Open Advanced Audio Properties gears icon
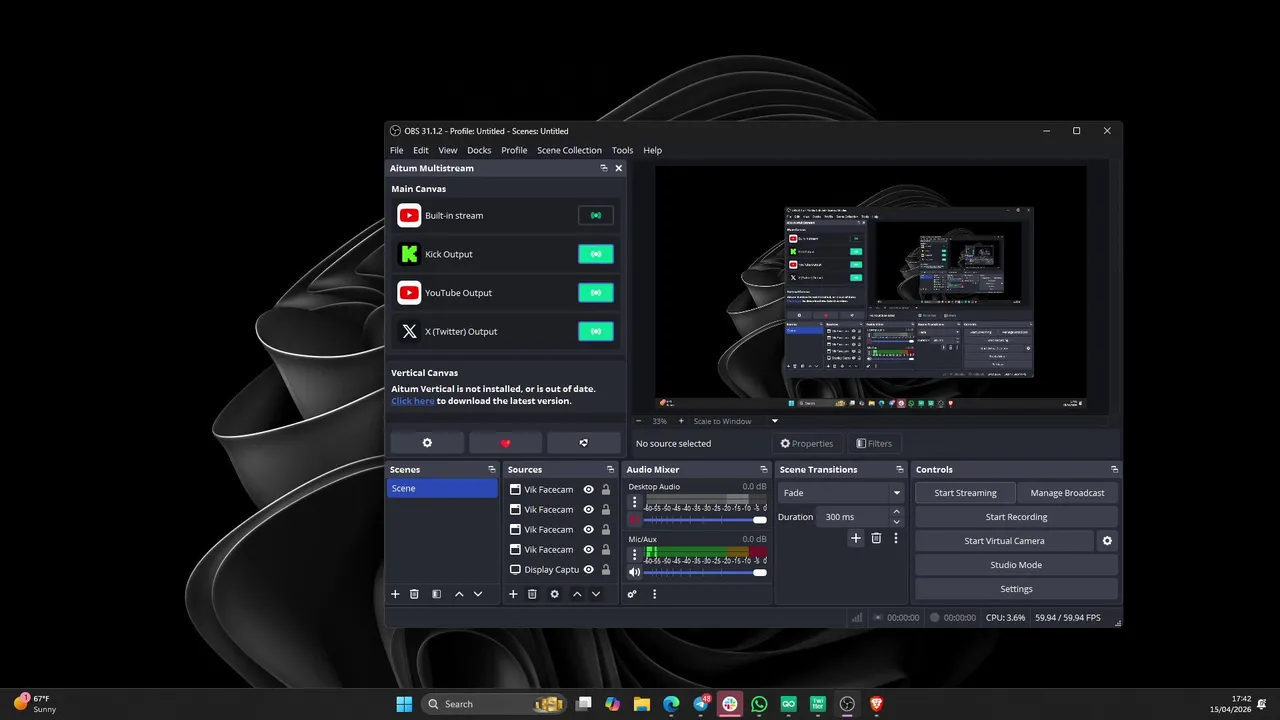 pos(632,594)
